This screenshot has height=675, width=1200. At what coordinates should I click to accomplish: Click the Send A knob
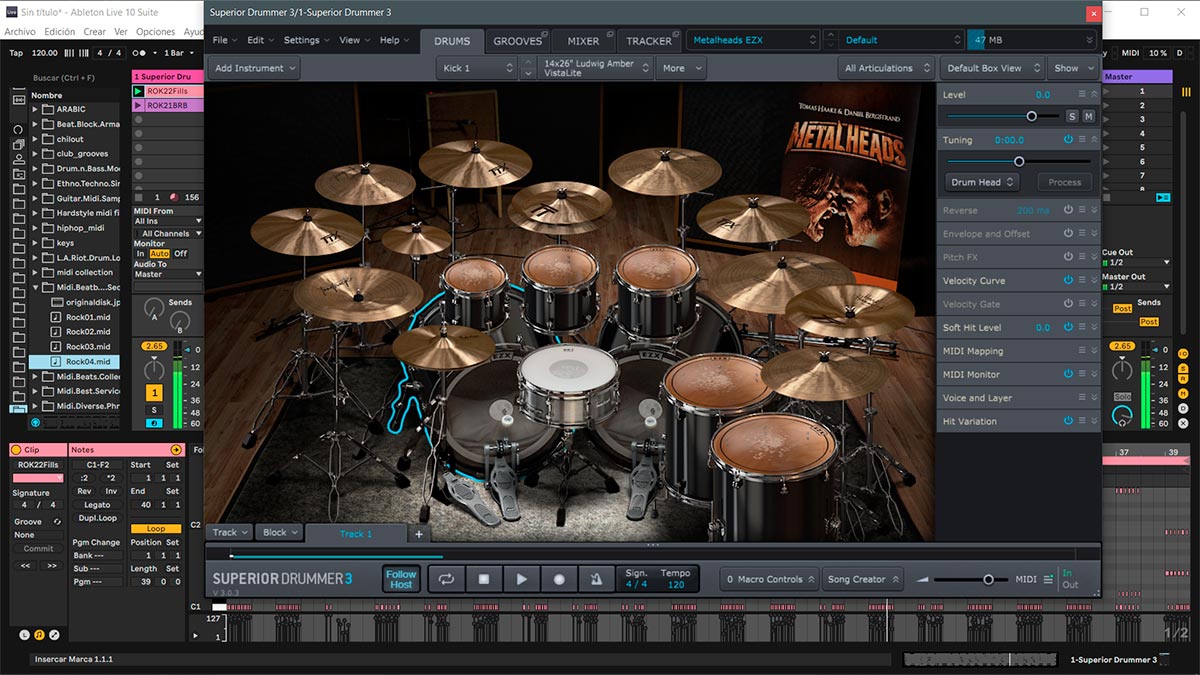pyautogui.click(x=153, y=307)
